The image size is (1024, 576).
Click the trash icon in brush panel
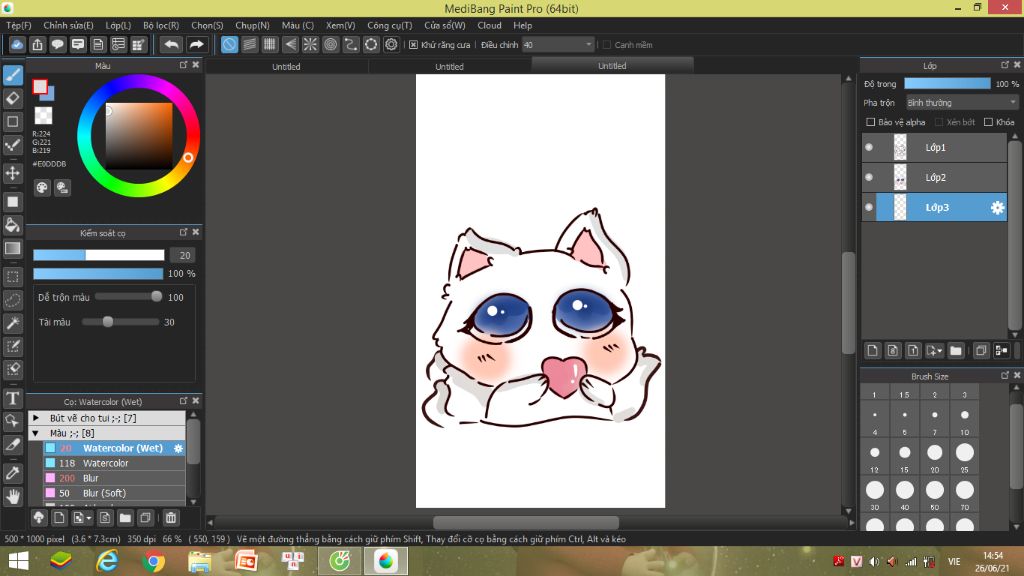[x=170, y=518]
